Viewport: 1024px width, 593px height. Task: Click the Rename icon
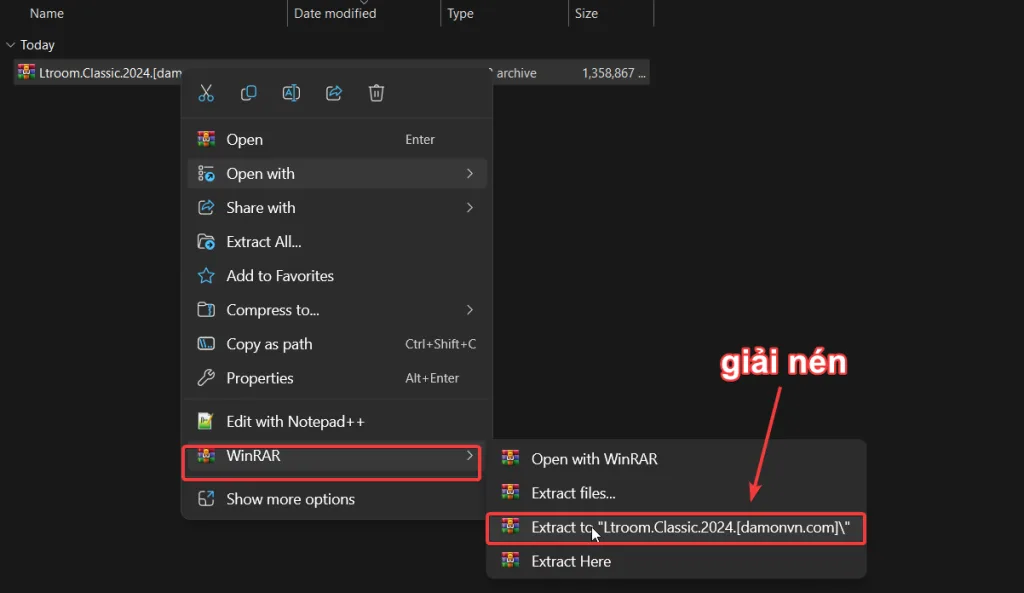point(291,92)
